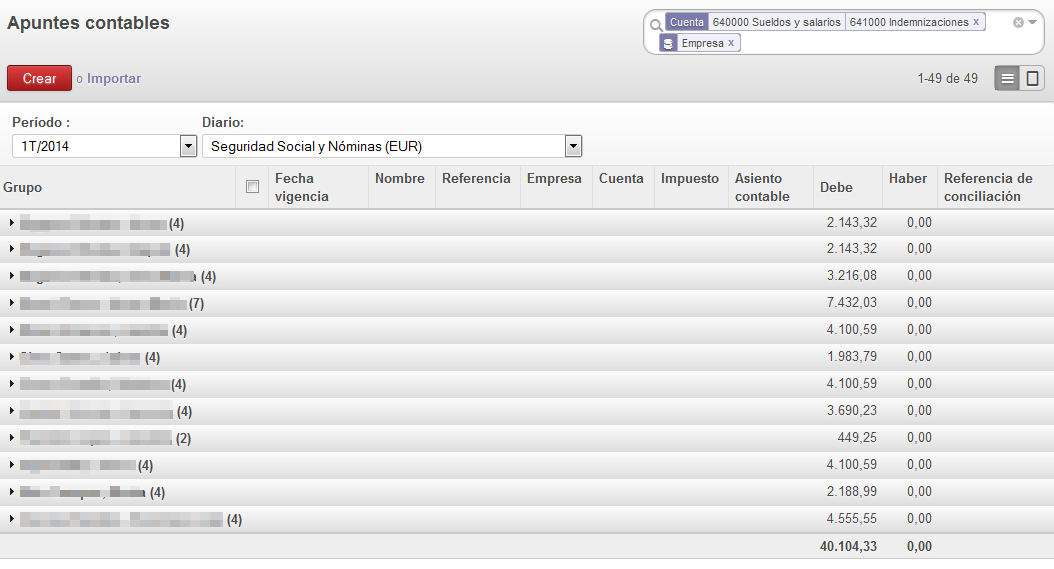Click inside the search input field

(x=870, y=43)
